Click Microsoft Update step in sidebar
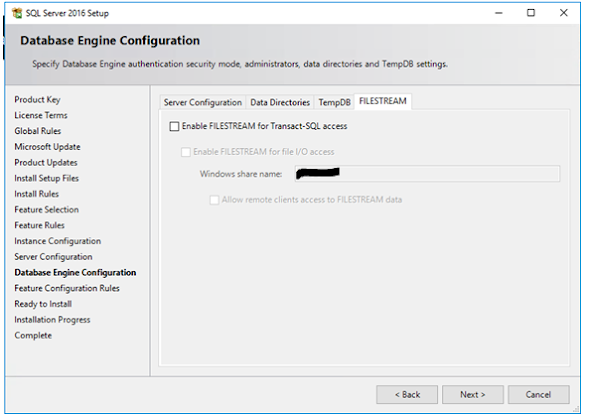 click(47, 147)
